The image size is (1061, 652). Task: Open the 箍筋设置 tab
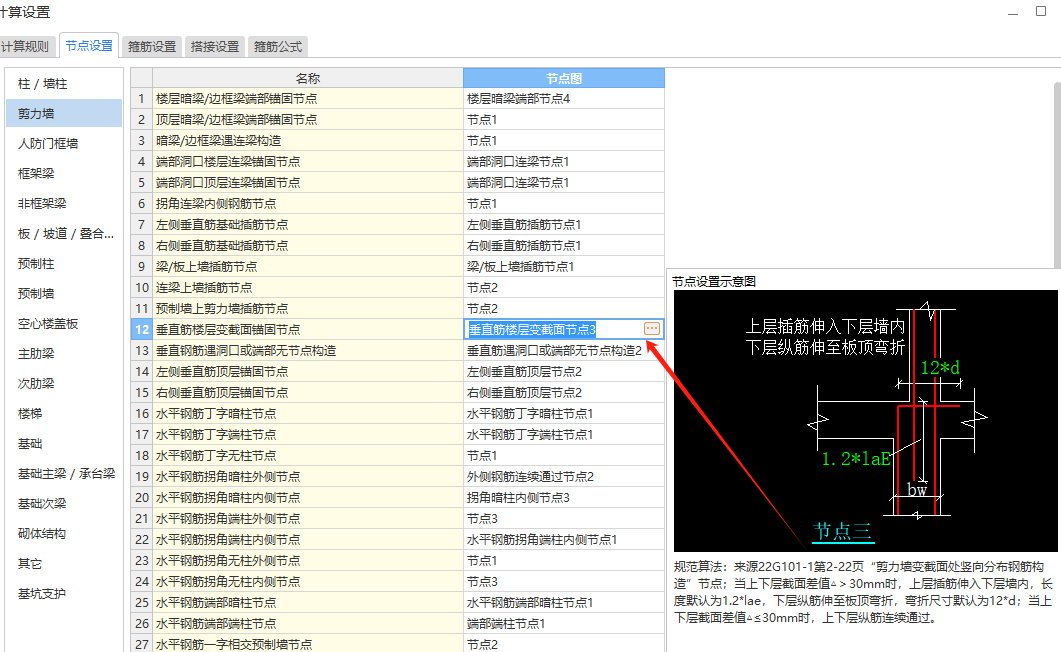click(152, 46)
